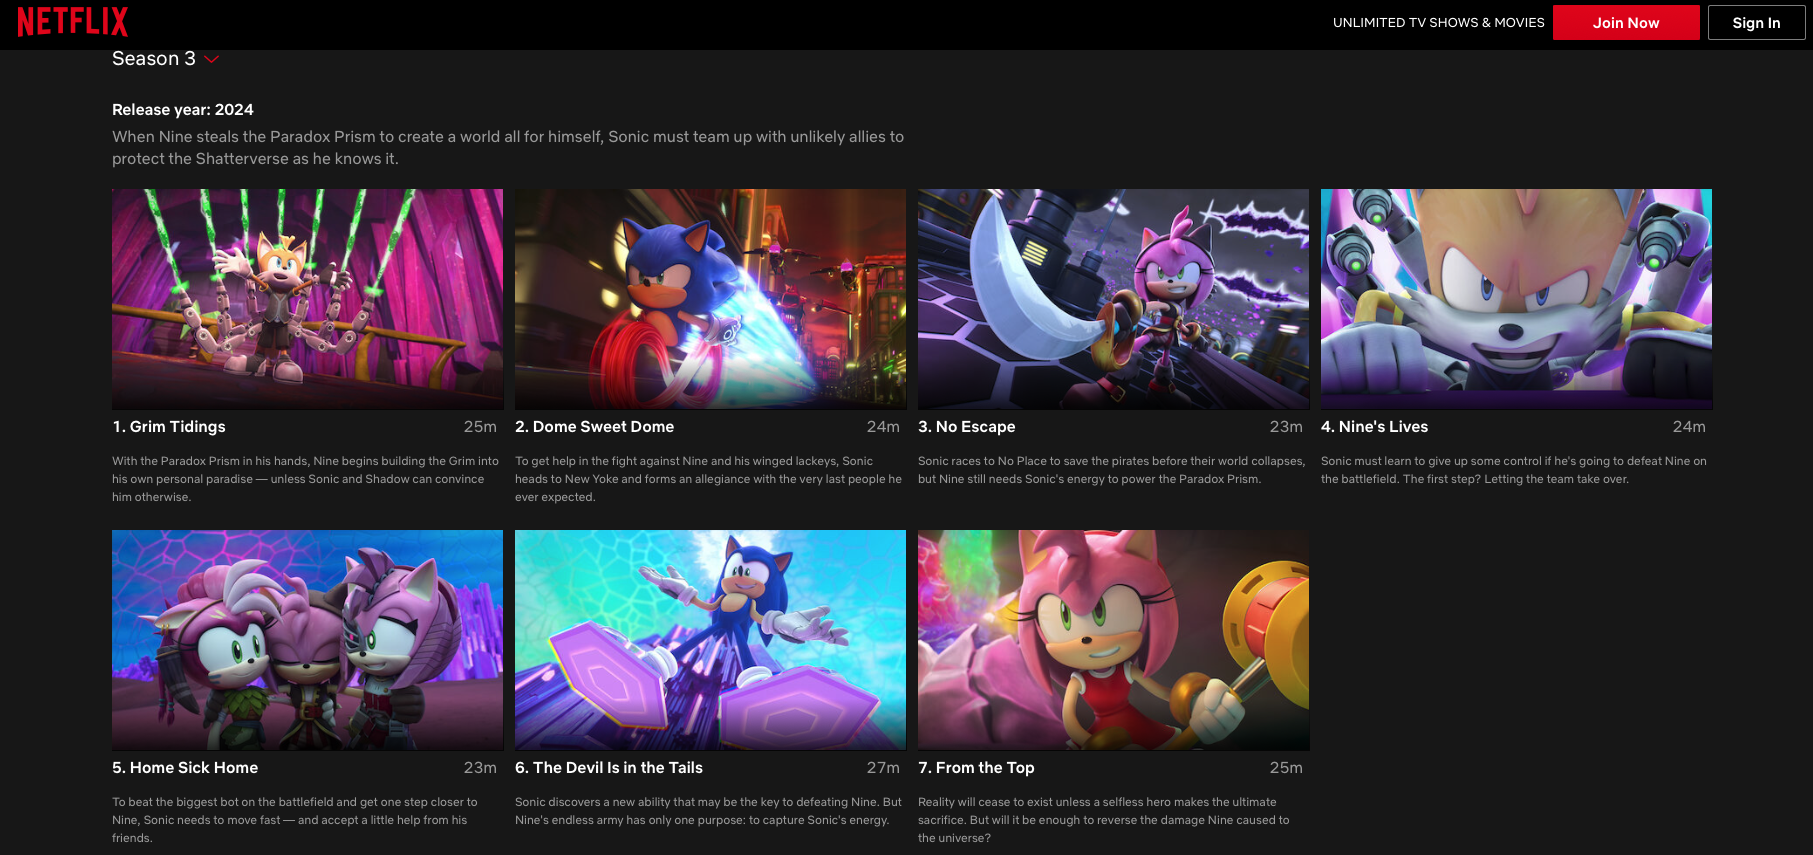Click the 27m duration of episode 6
1813x855 pixels.
click(x=883, y=768)
